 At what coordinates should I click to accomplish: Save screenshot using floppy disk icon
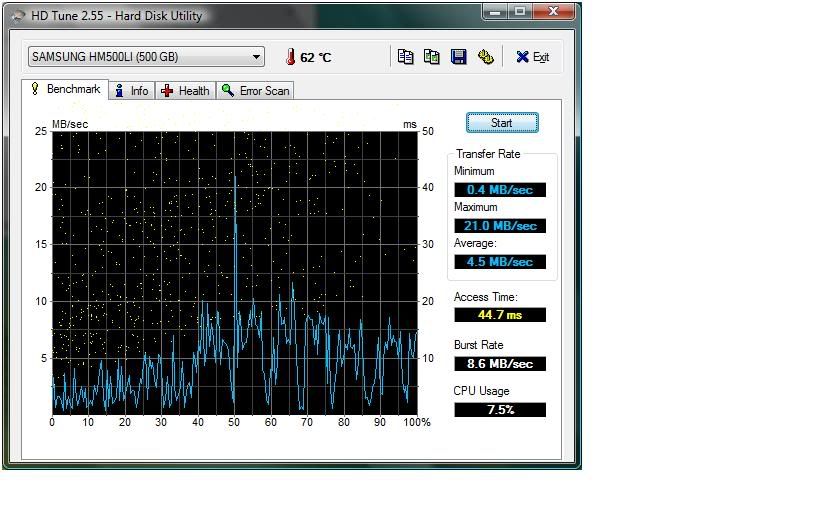pyautogui.click(x=459, y=57)
